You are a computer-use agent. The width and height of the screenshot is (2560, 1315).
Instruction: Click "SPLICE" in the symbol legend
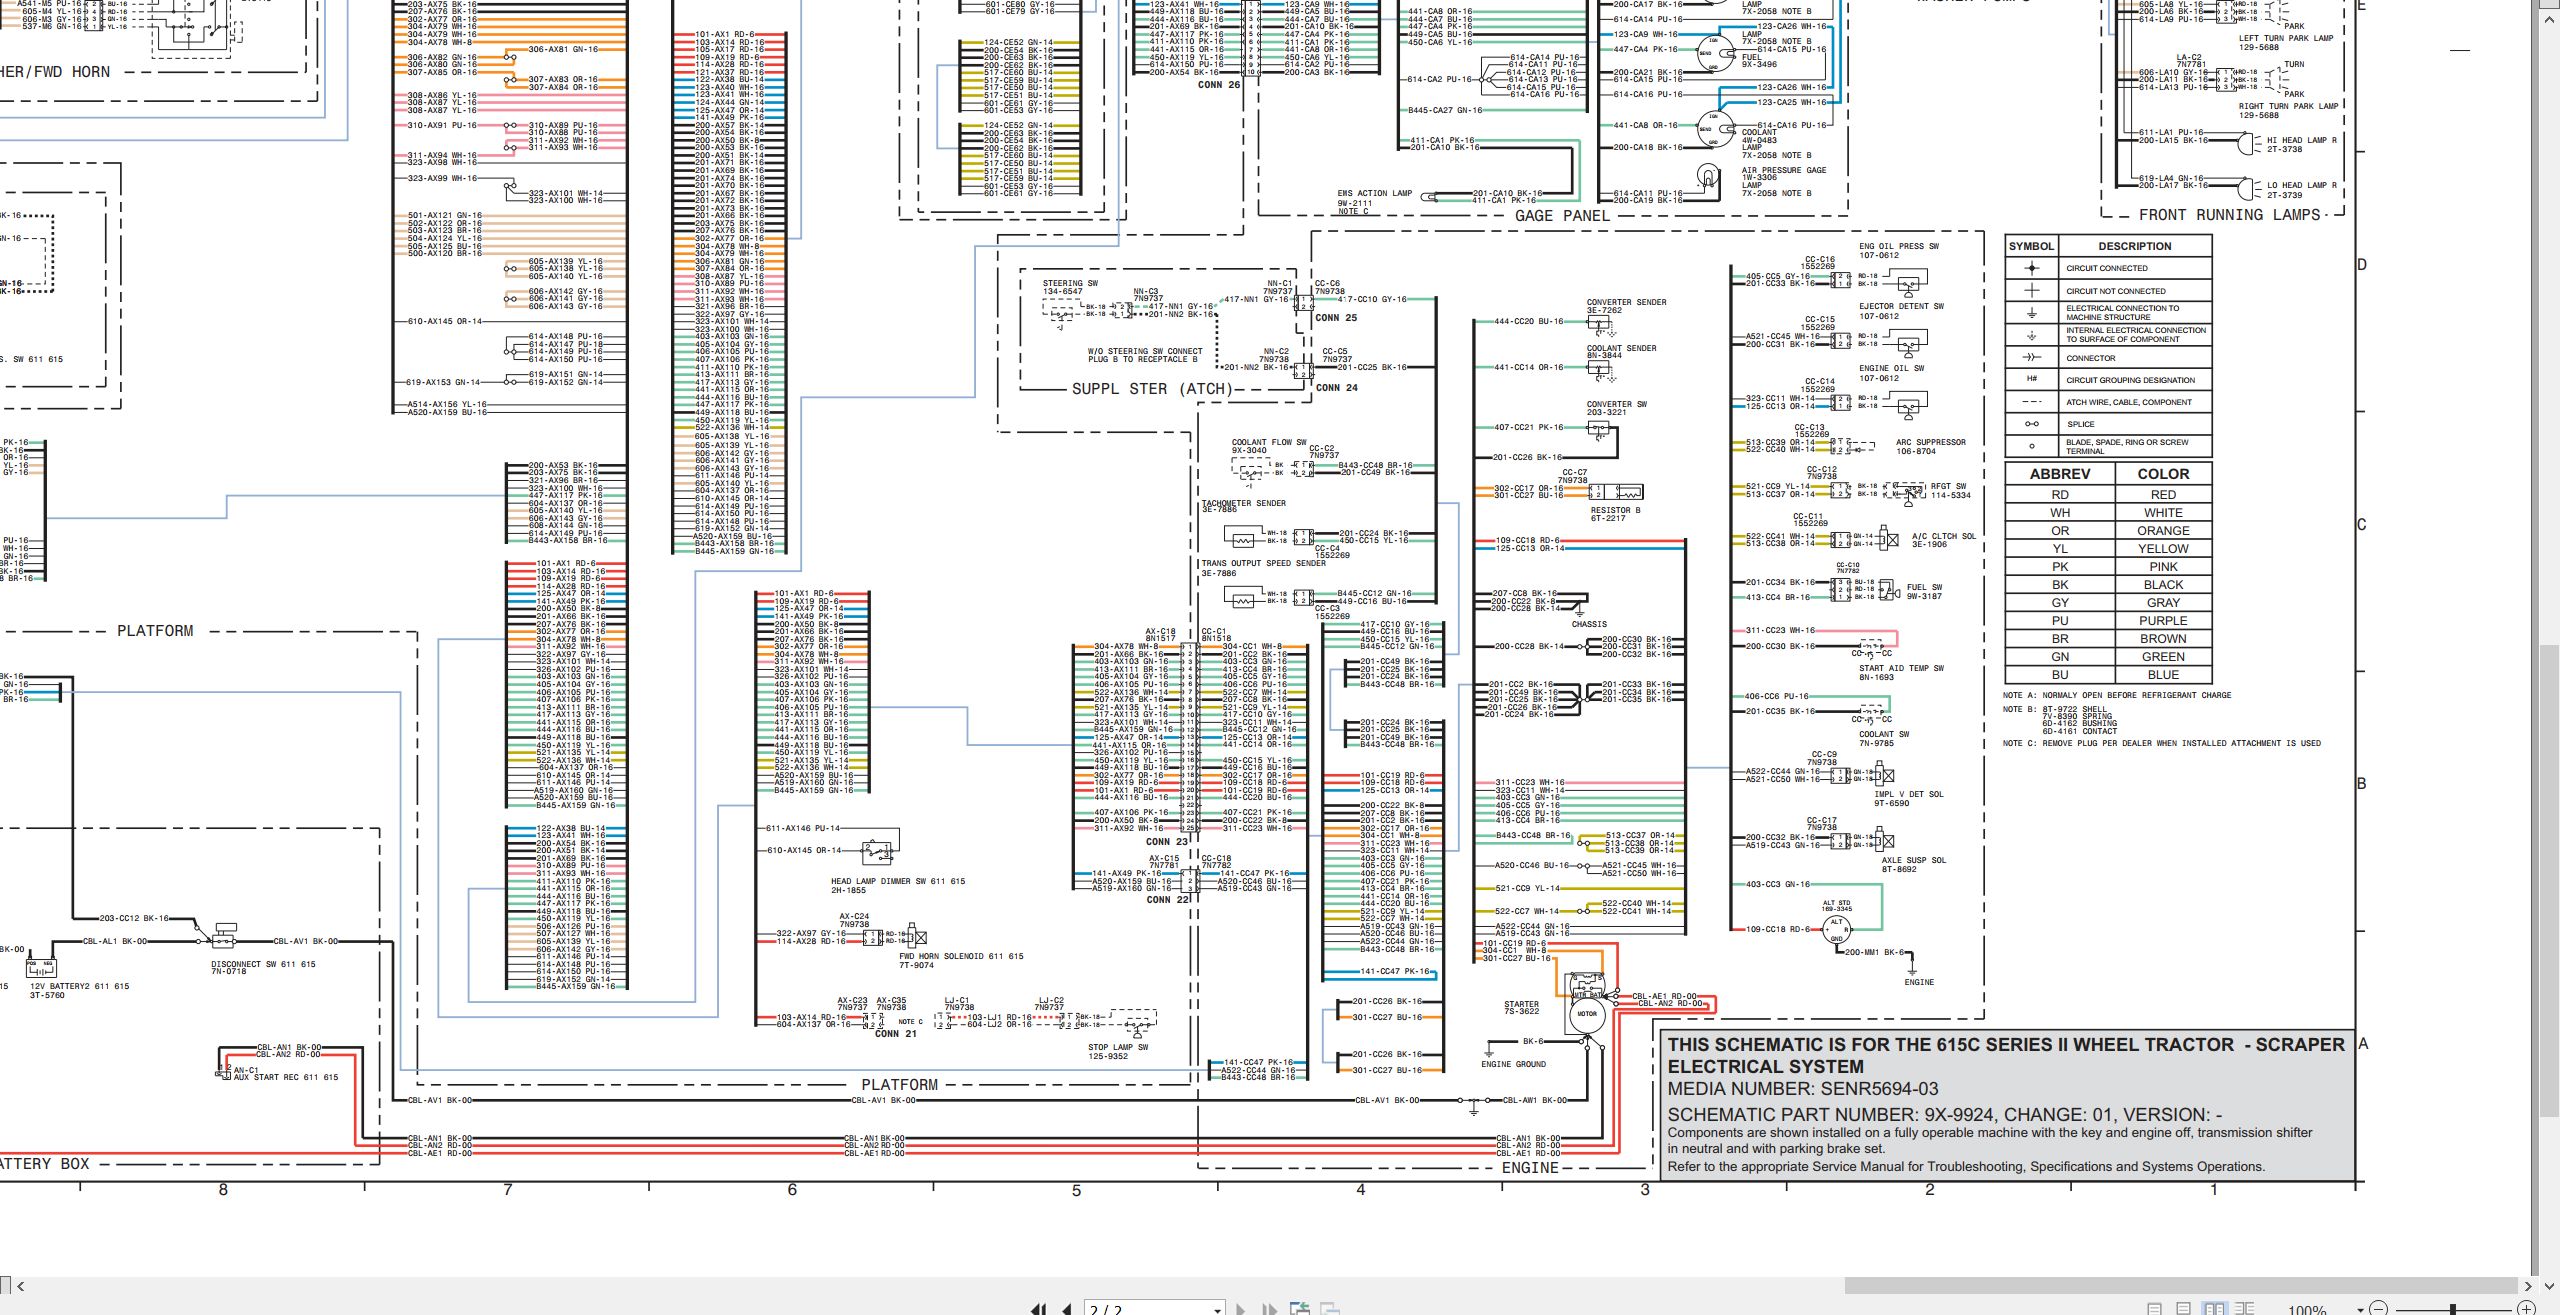[x=2081, y=424]
